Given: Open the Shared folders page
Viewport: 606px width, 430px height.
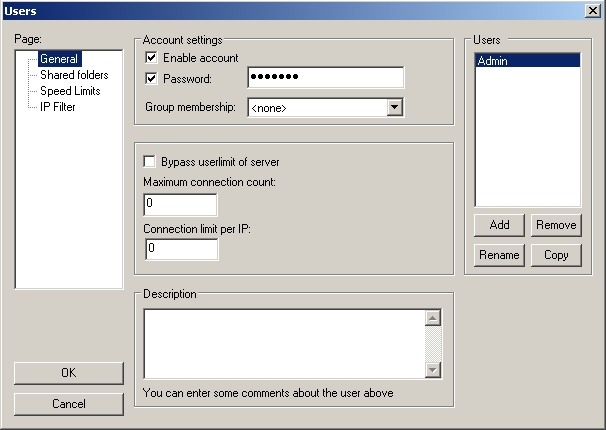Looking at the screenshot, I should [x=74, y=75].
